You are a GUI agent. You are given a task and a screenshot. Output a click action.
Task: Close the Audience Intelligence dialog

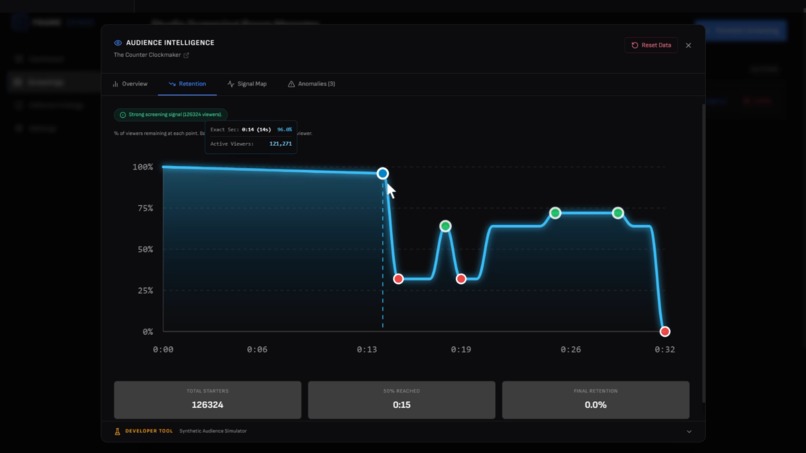click(x=688, y=45)
